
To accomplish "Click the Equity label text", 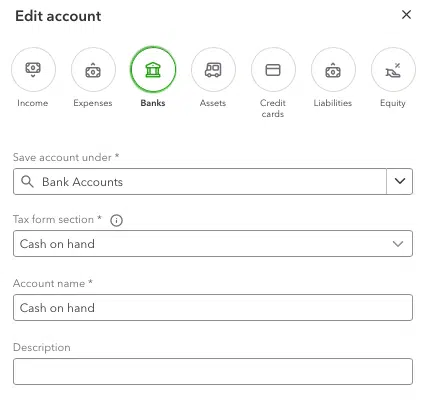I will coord(393,103).
